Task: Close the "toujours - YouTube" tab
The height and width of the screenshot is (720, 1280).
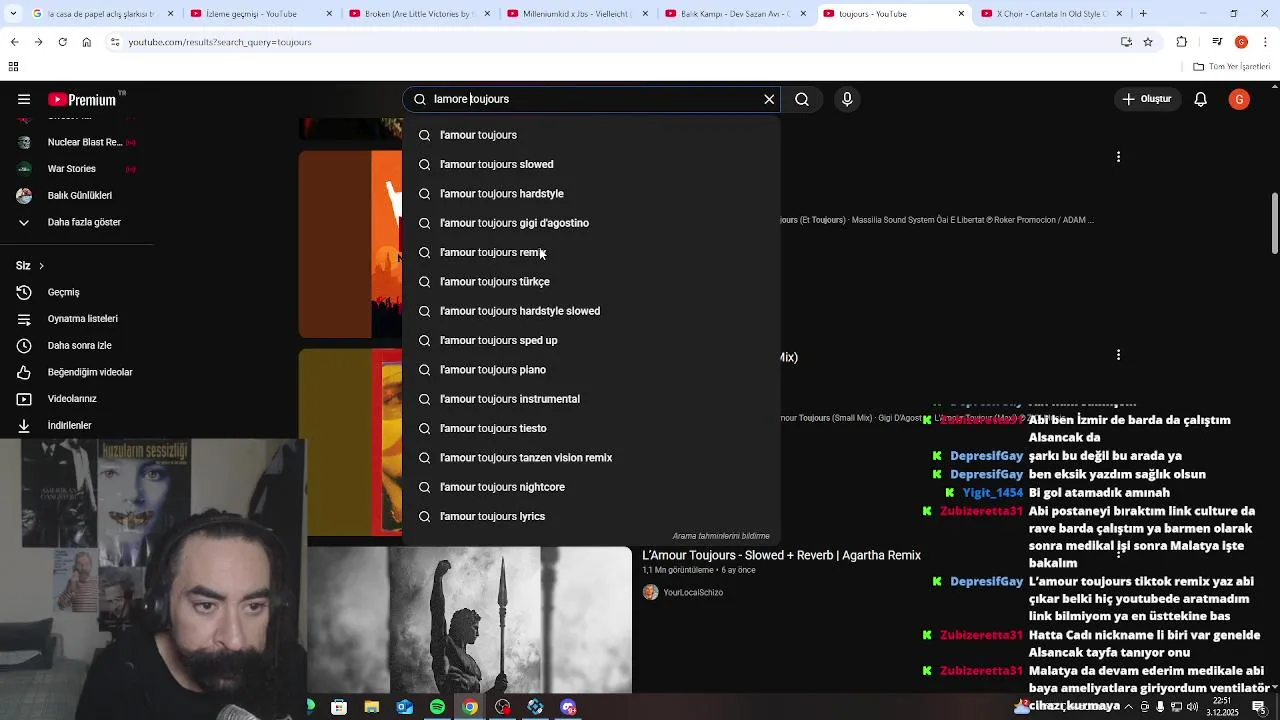Action: 961,14
